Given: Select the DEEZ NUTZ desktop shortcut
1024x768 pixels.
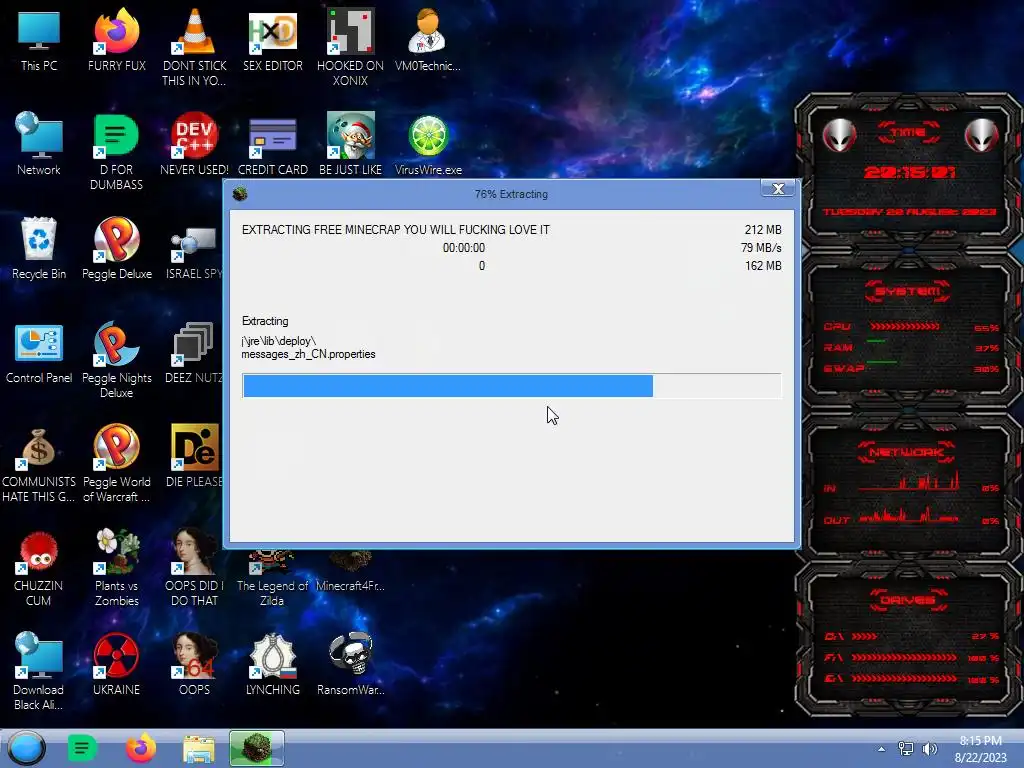Looking at the screenshot, I should pos(193,353).
